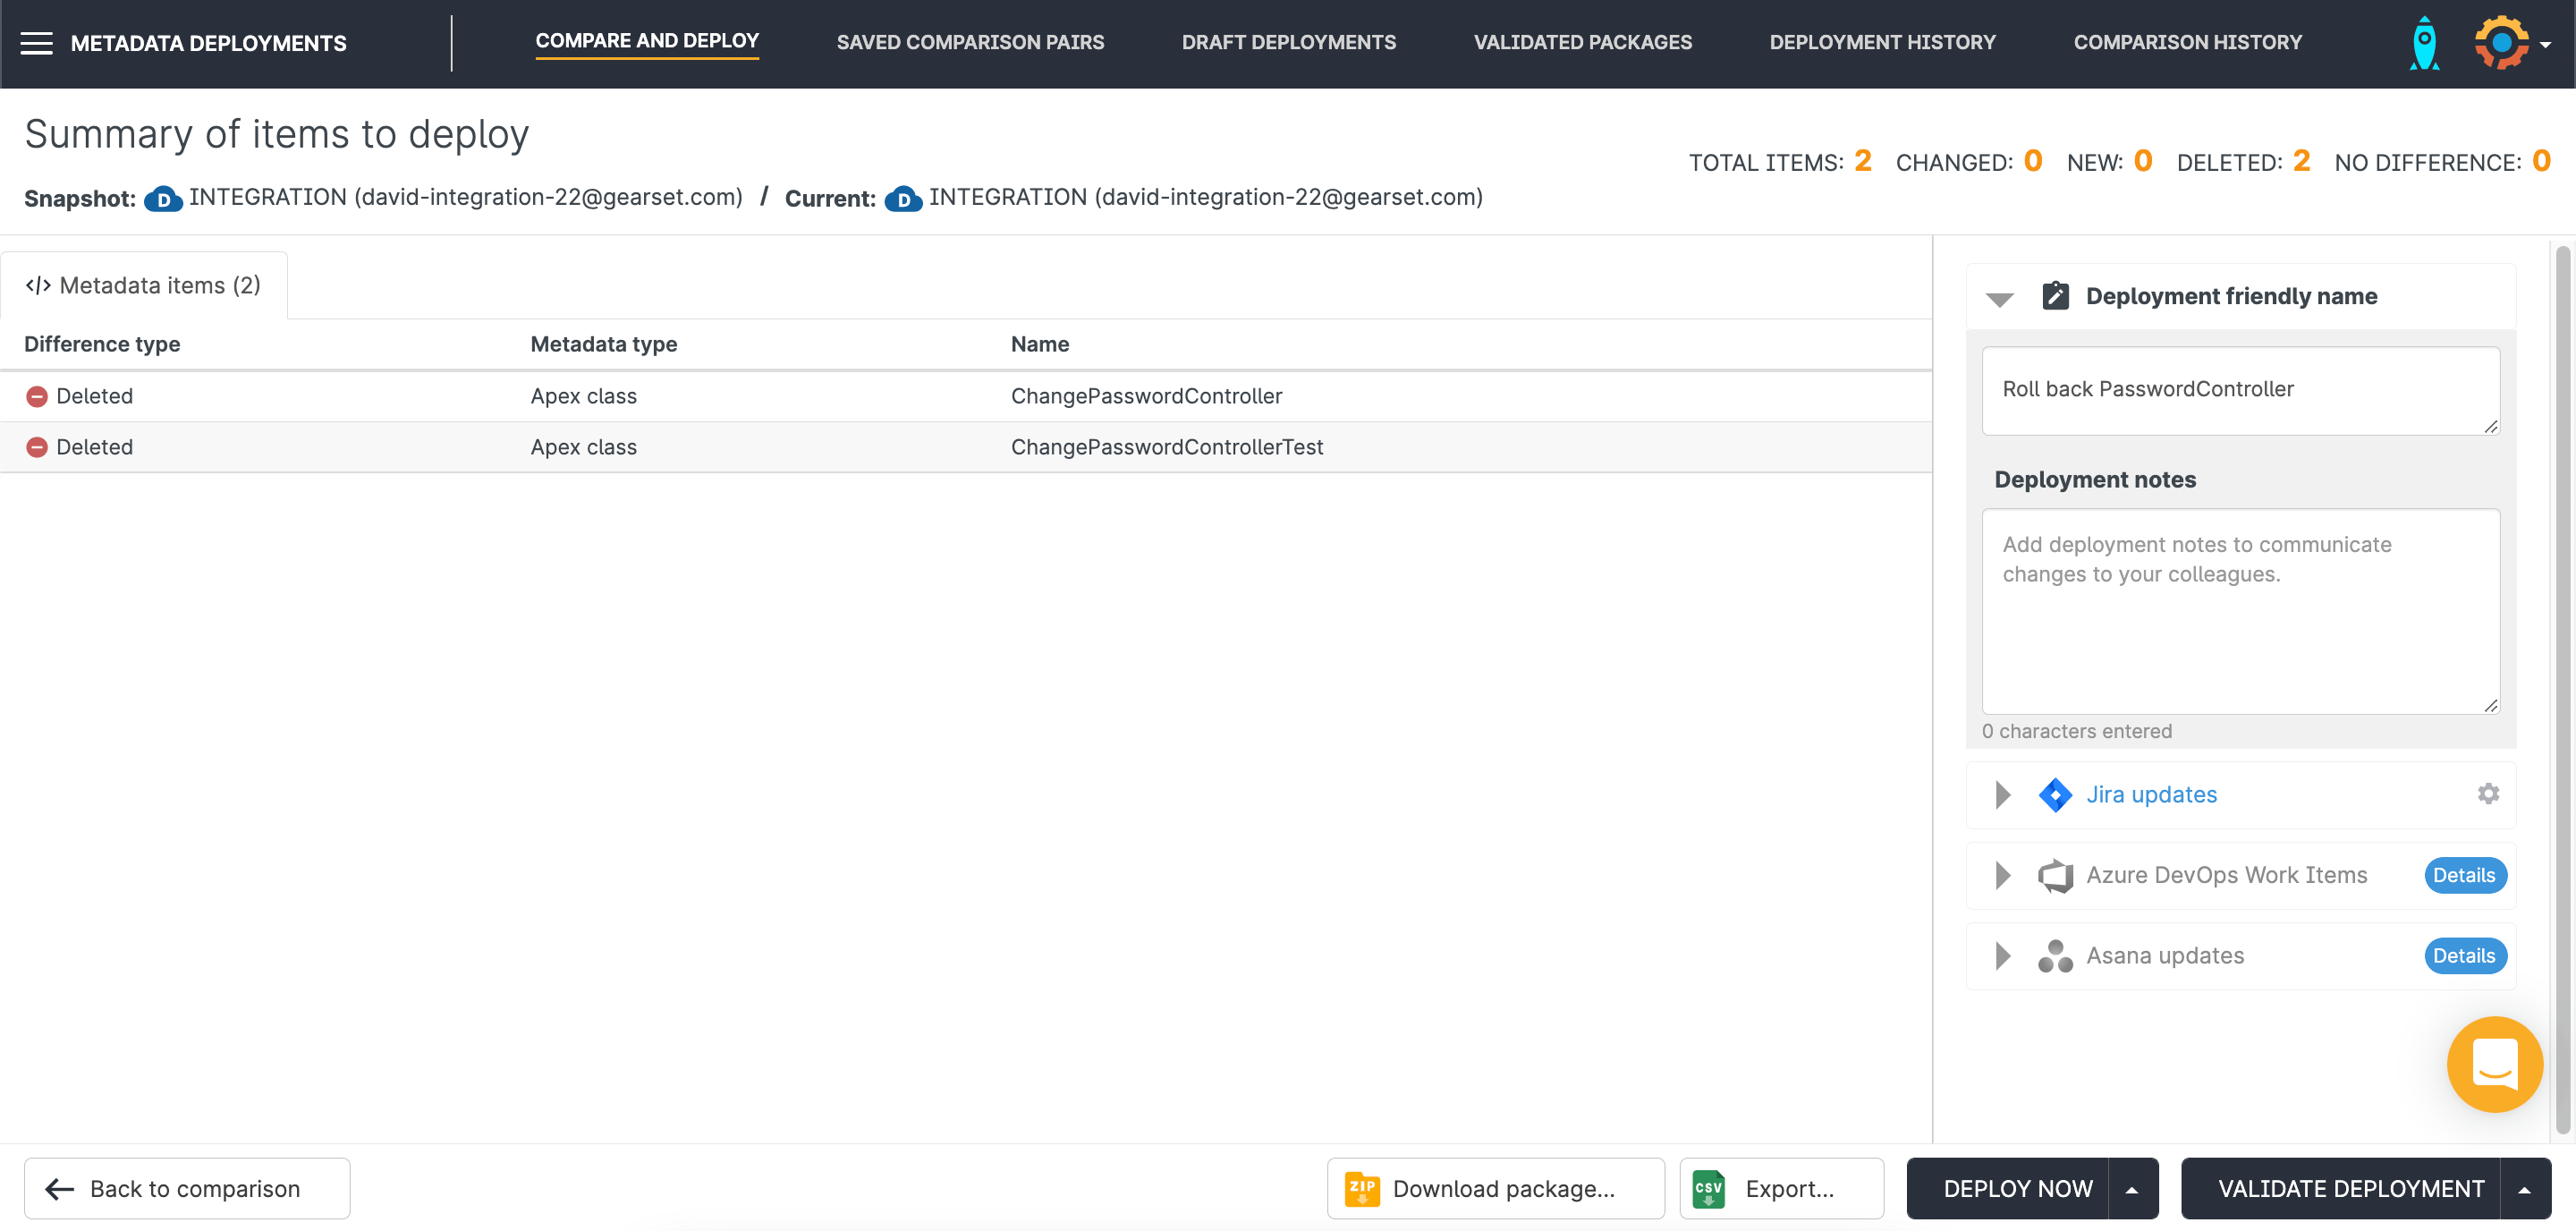Switch to Deployment History tab

(x=1882, y=42)
